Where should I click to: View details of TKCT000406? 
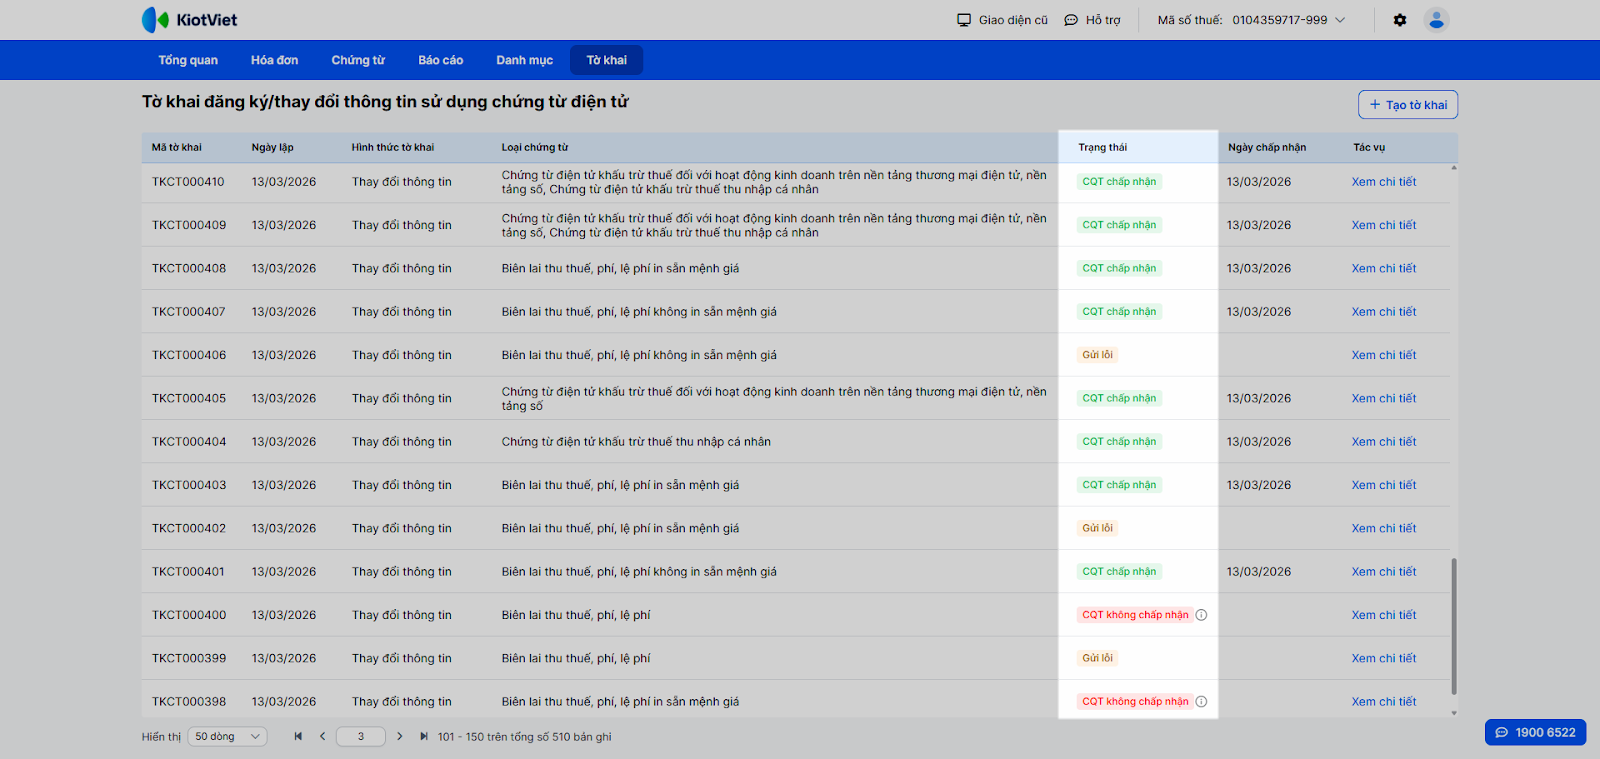tap(1384, 355)
